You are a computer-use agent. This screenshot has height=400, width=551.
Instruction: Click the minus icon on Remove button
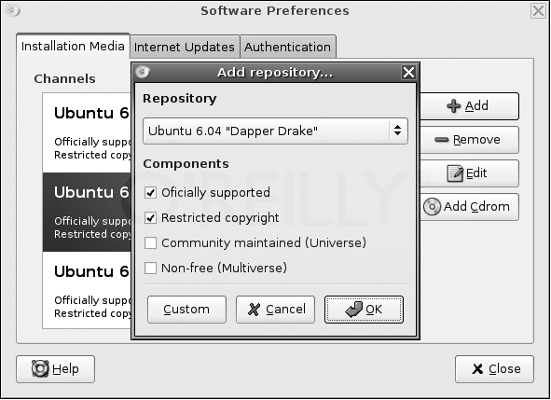(x=441, y=140)
